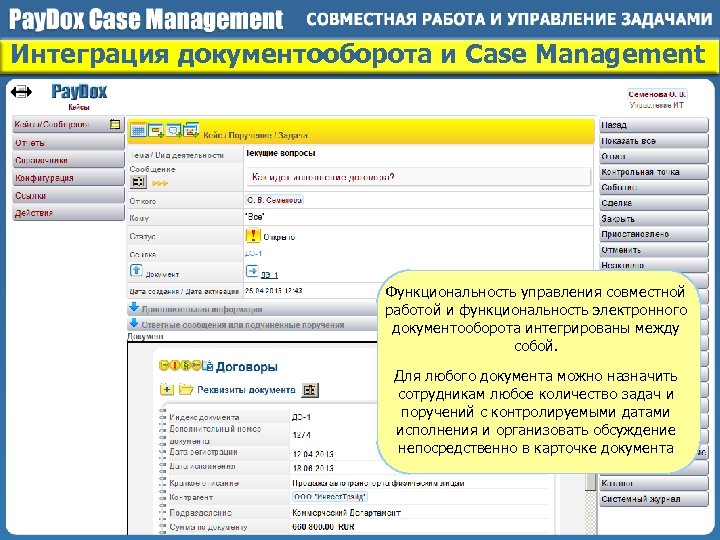Click the PayDox logo
Image resolution: width=720 pixels, height=540 pixels.
coord(79,91)
